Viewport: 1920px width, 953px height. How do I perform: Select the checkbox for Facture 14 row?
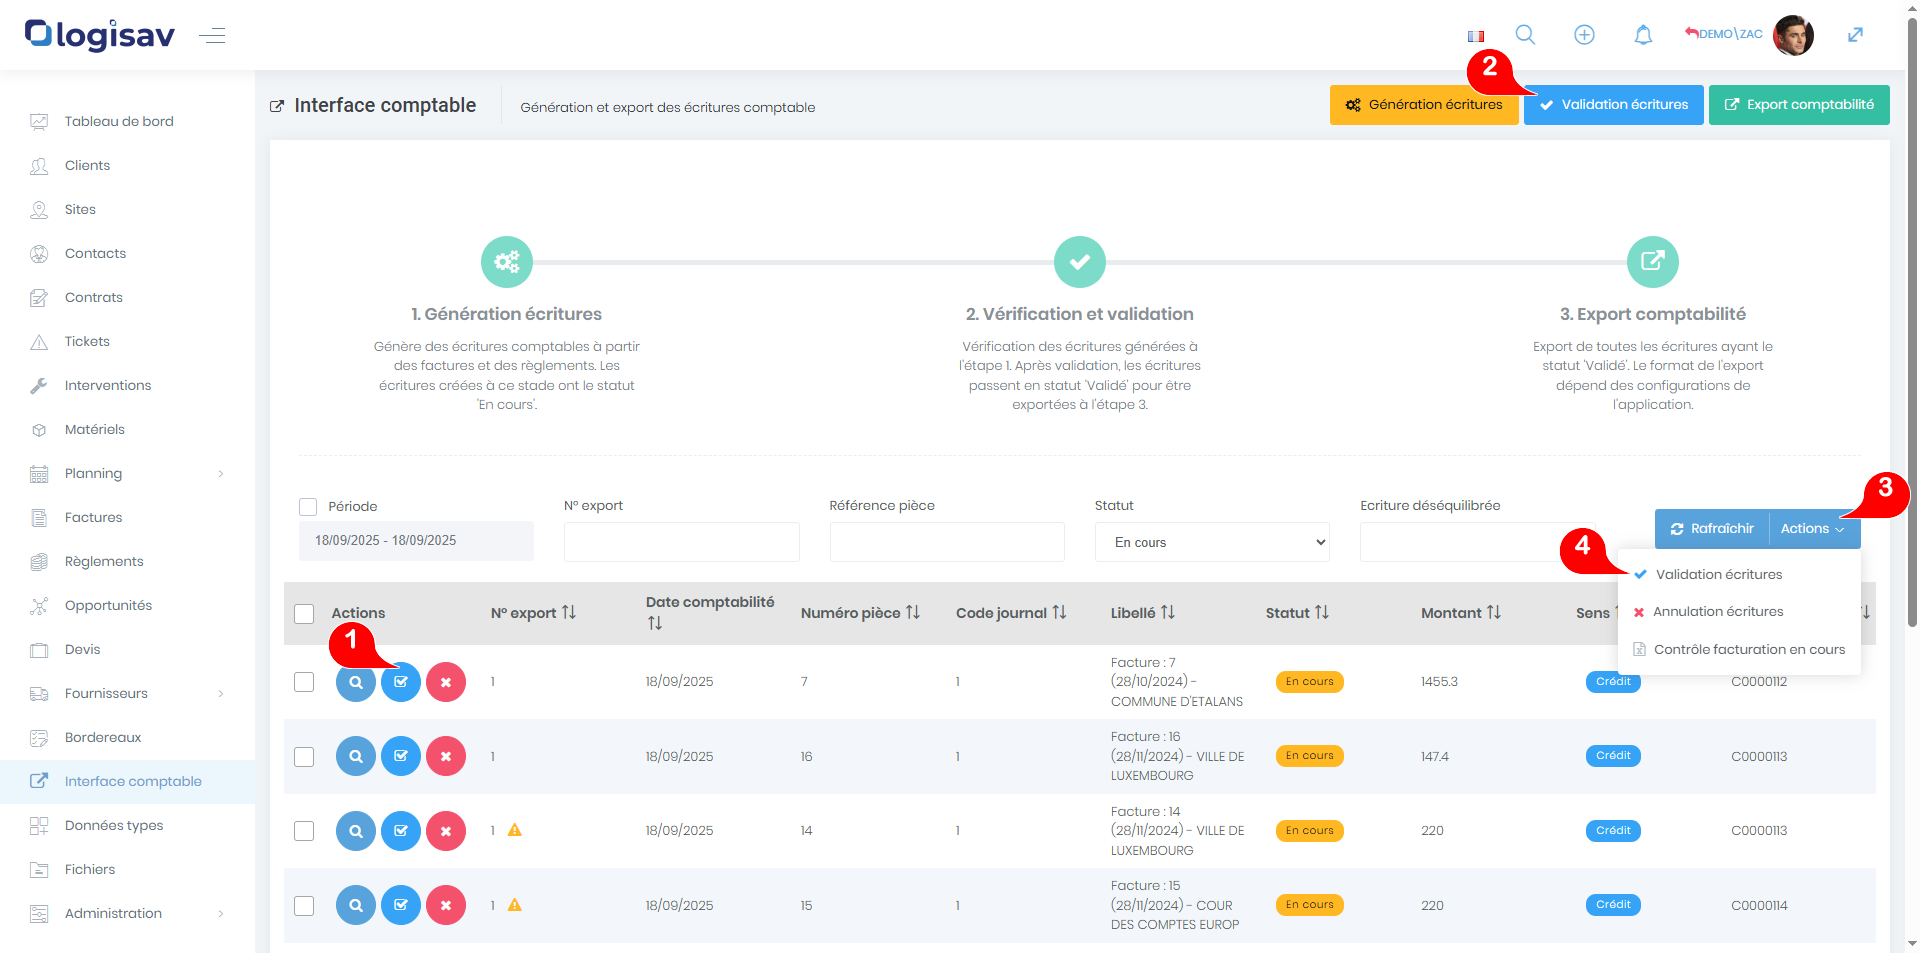tap(304, 831)
